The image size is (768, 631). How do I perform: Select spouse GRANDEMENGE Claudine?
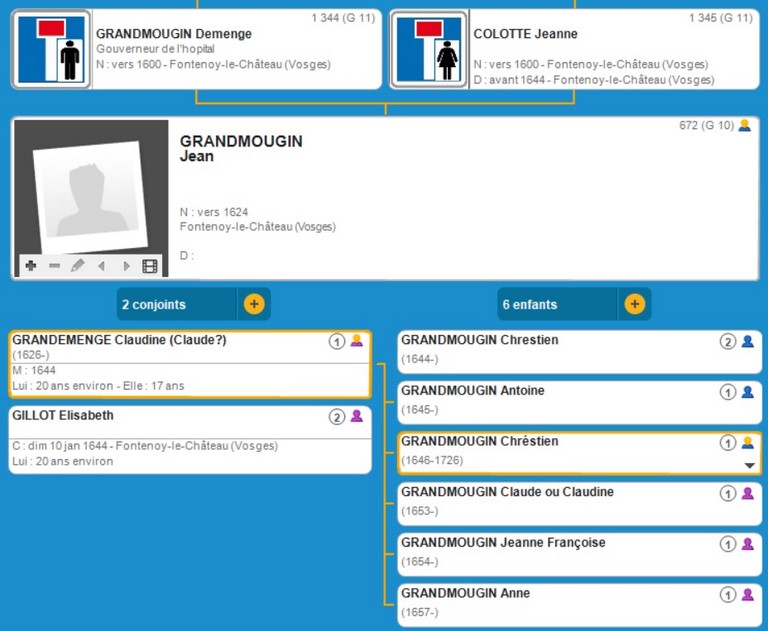(120, 341)
